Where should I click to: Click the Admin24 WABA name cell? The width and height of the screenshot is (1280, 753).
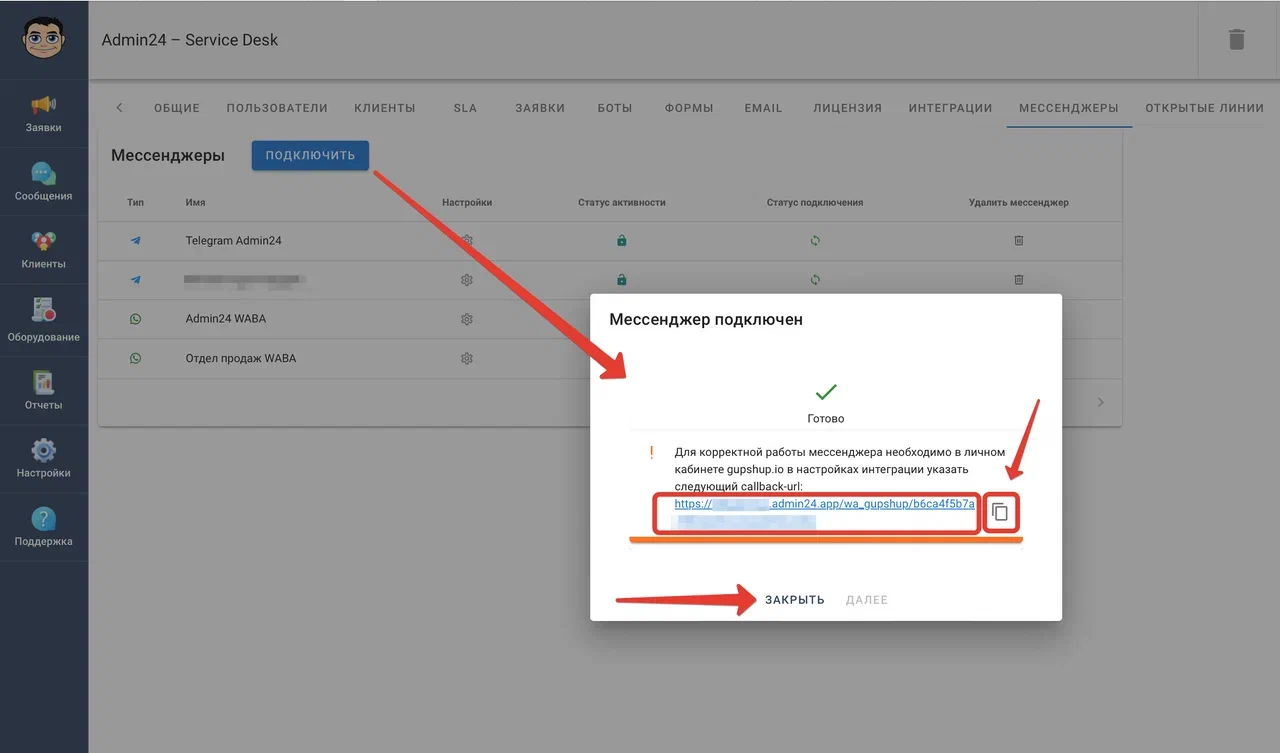point(226,319)
